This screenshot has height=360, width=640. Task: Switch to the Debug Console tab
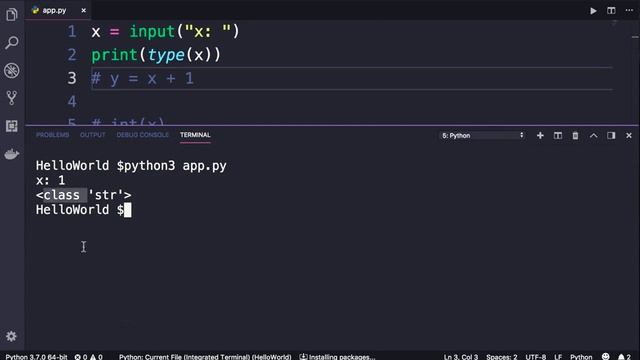coord(142,135)
